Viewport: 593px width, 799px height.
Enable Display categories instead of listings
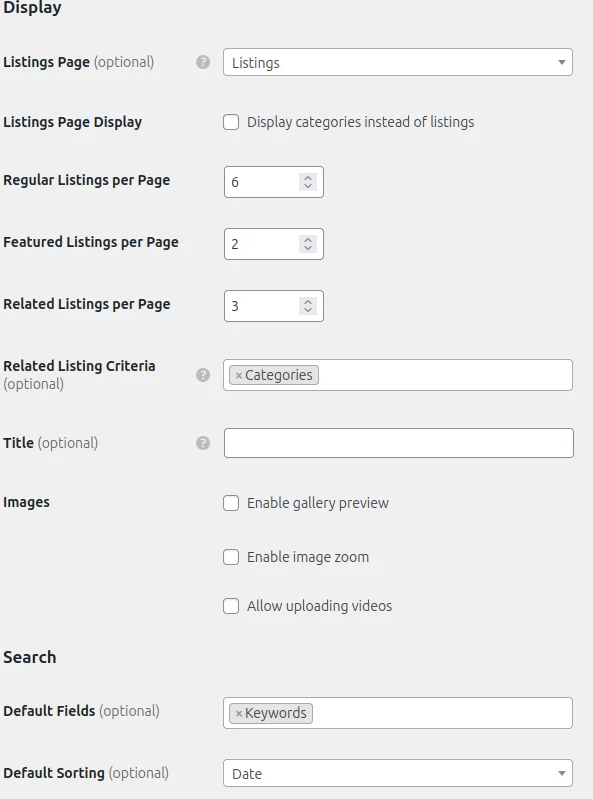[x=231, y=122]
